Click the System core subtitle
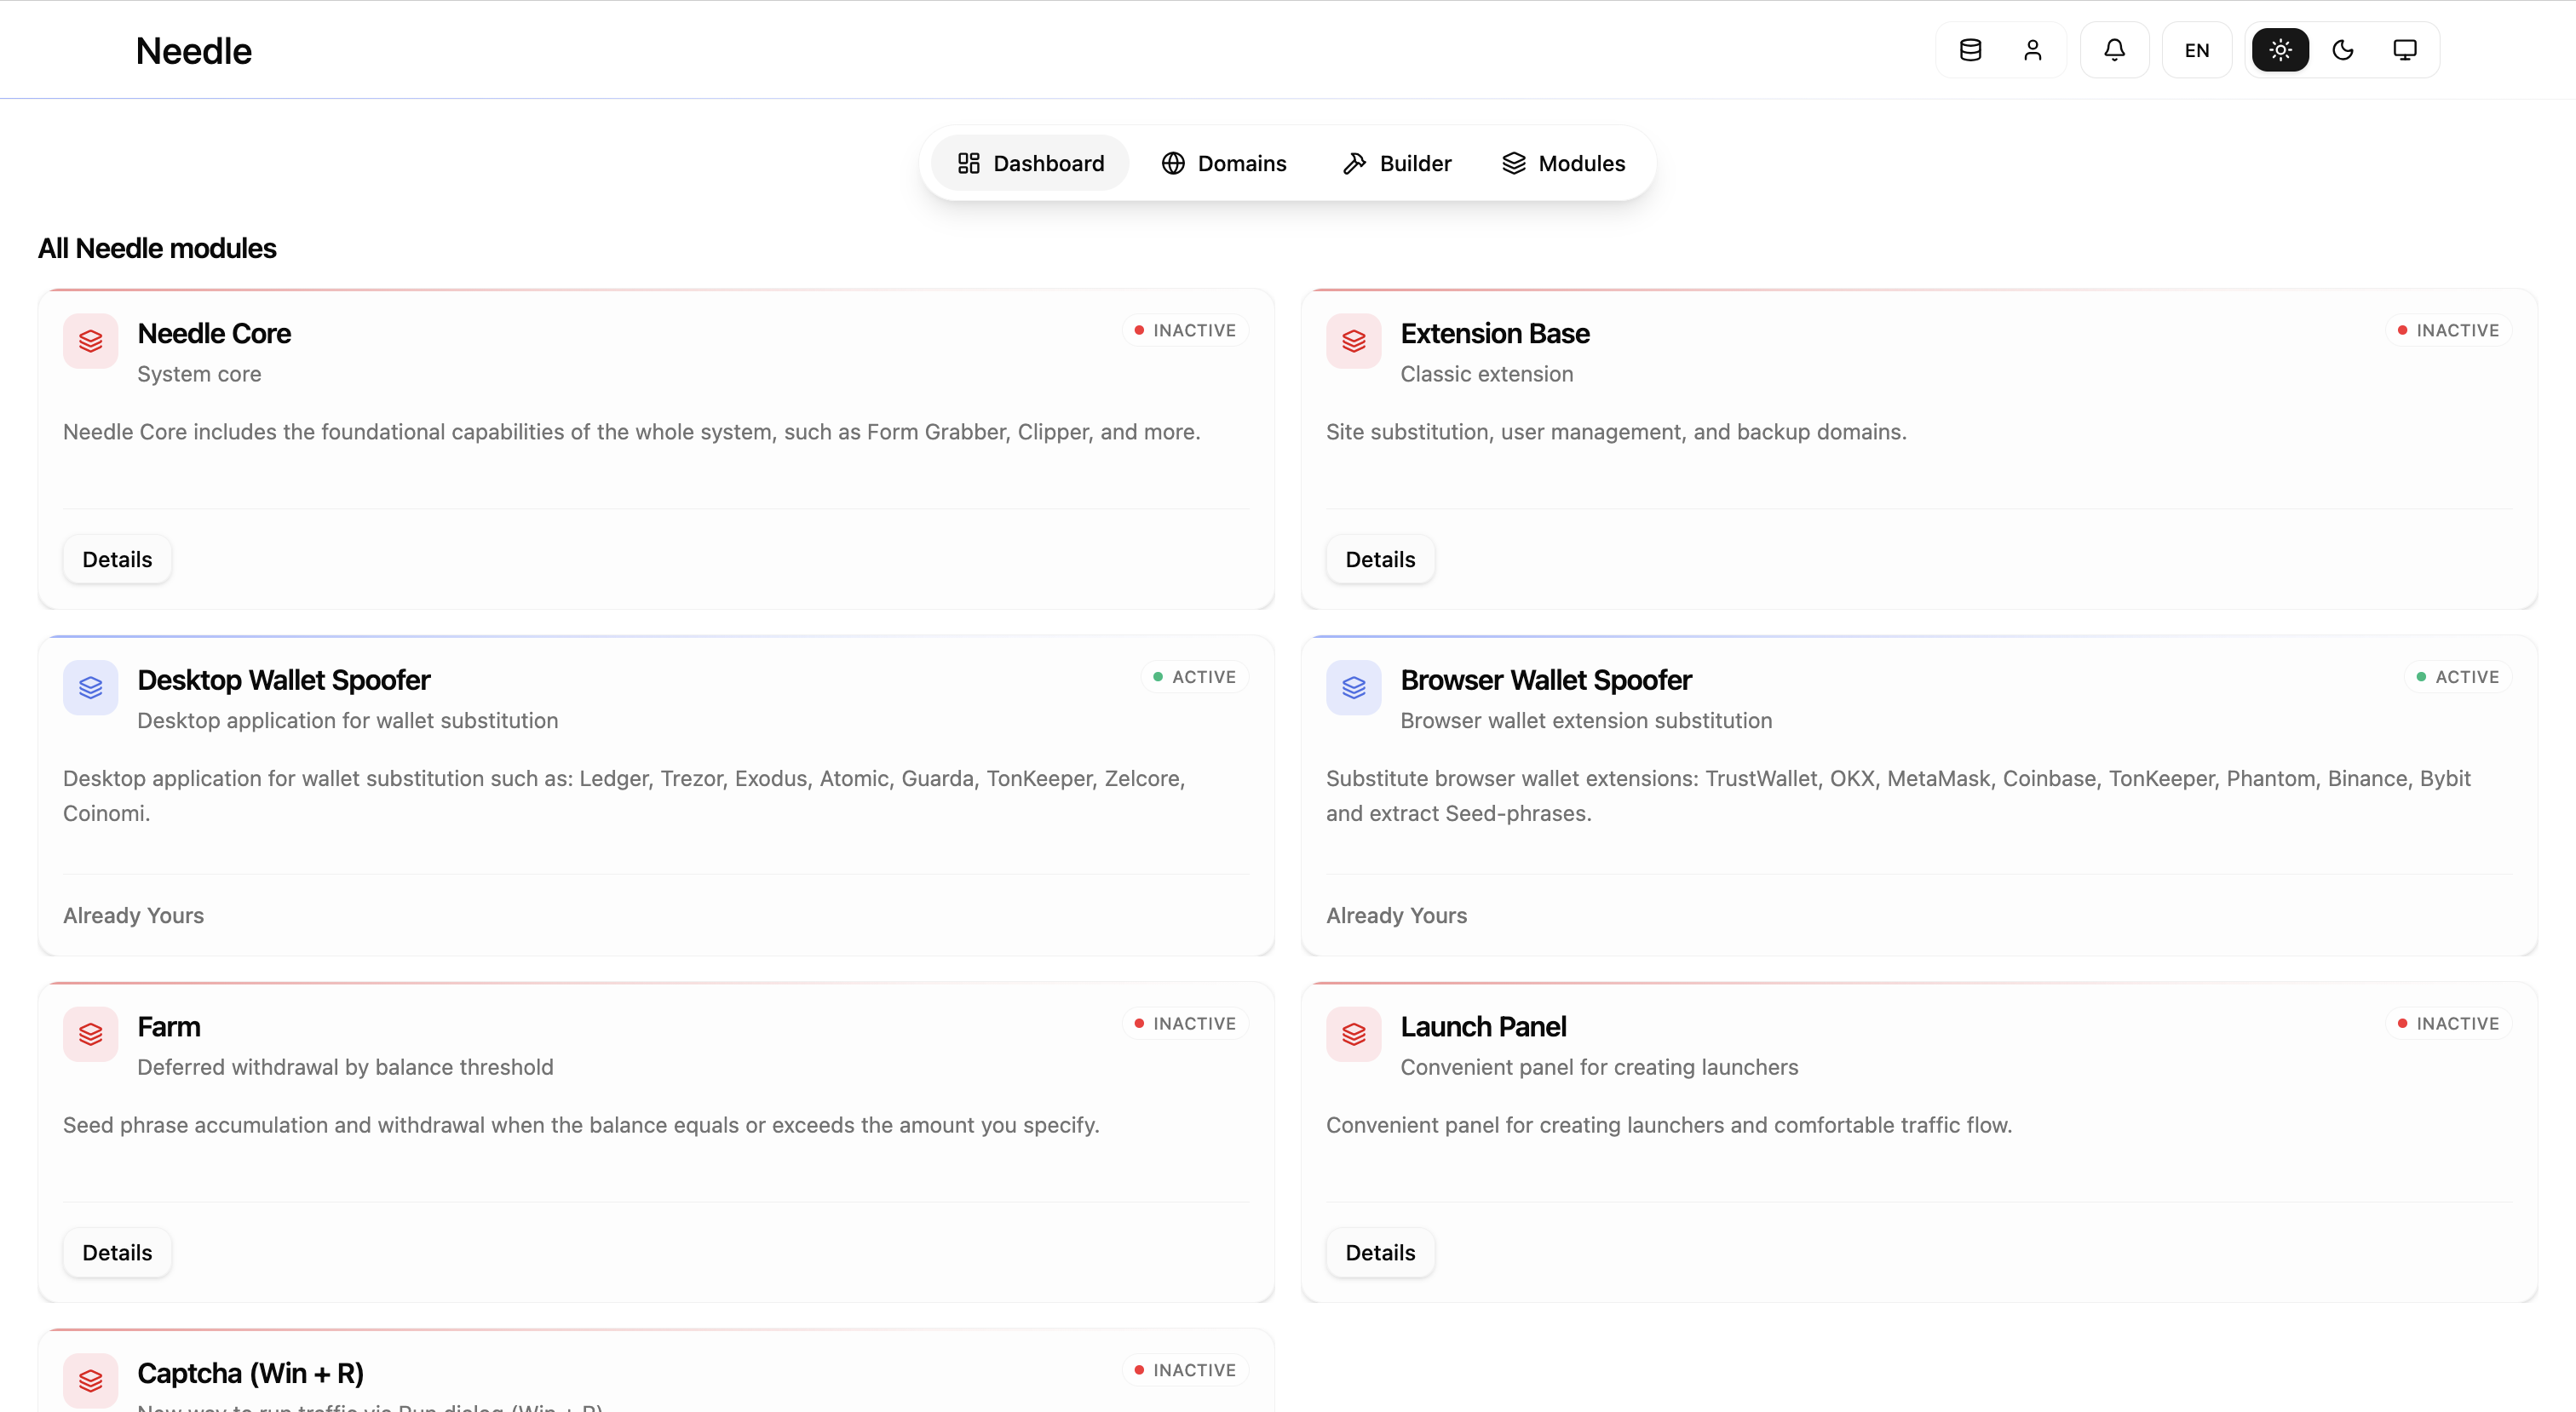The image size is (2576, 1412). coord(199,374)
